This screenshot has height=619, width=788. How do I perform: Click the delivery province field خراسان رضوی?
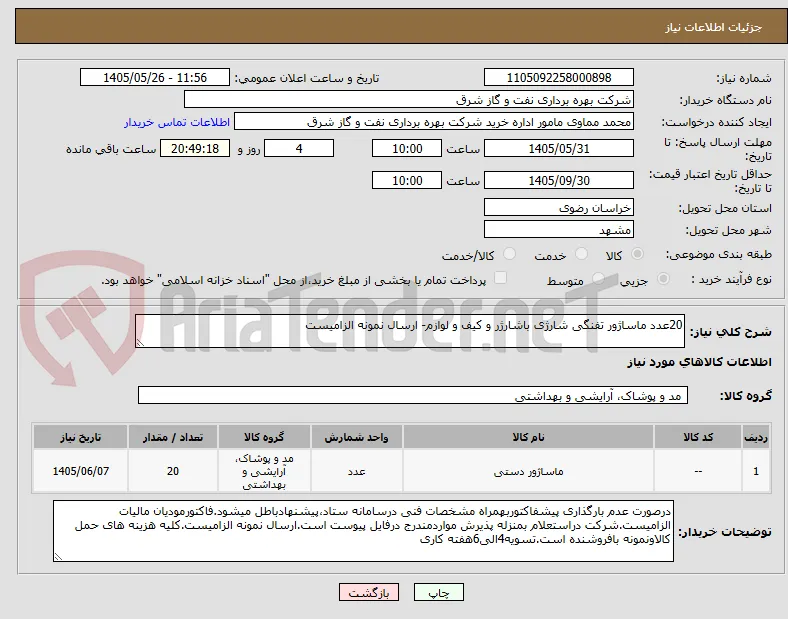tap(559, 208)
